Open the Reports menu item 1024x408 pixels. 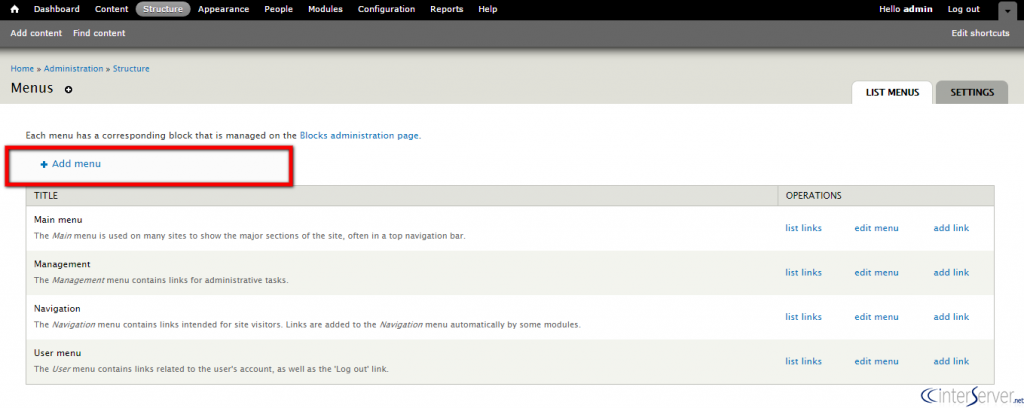447,9
